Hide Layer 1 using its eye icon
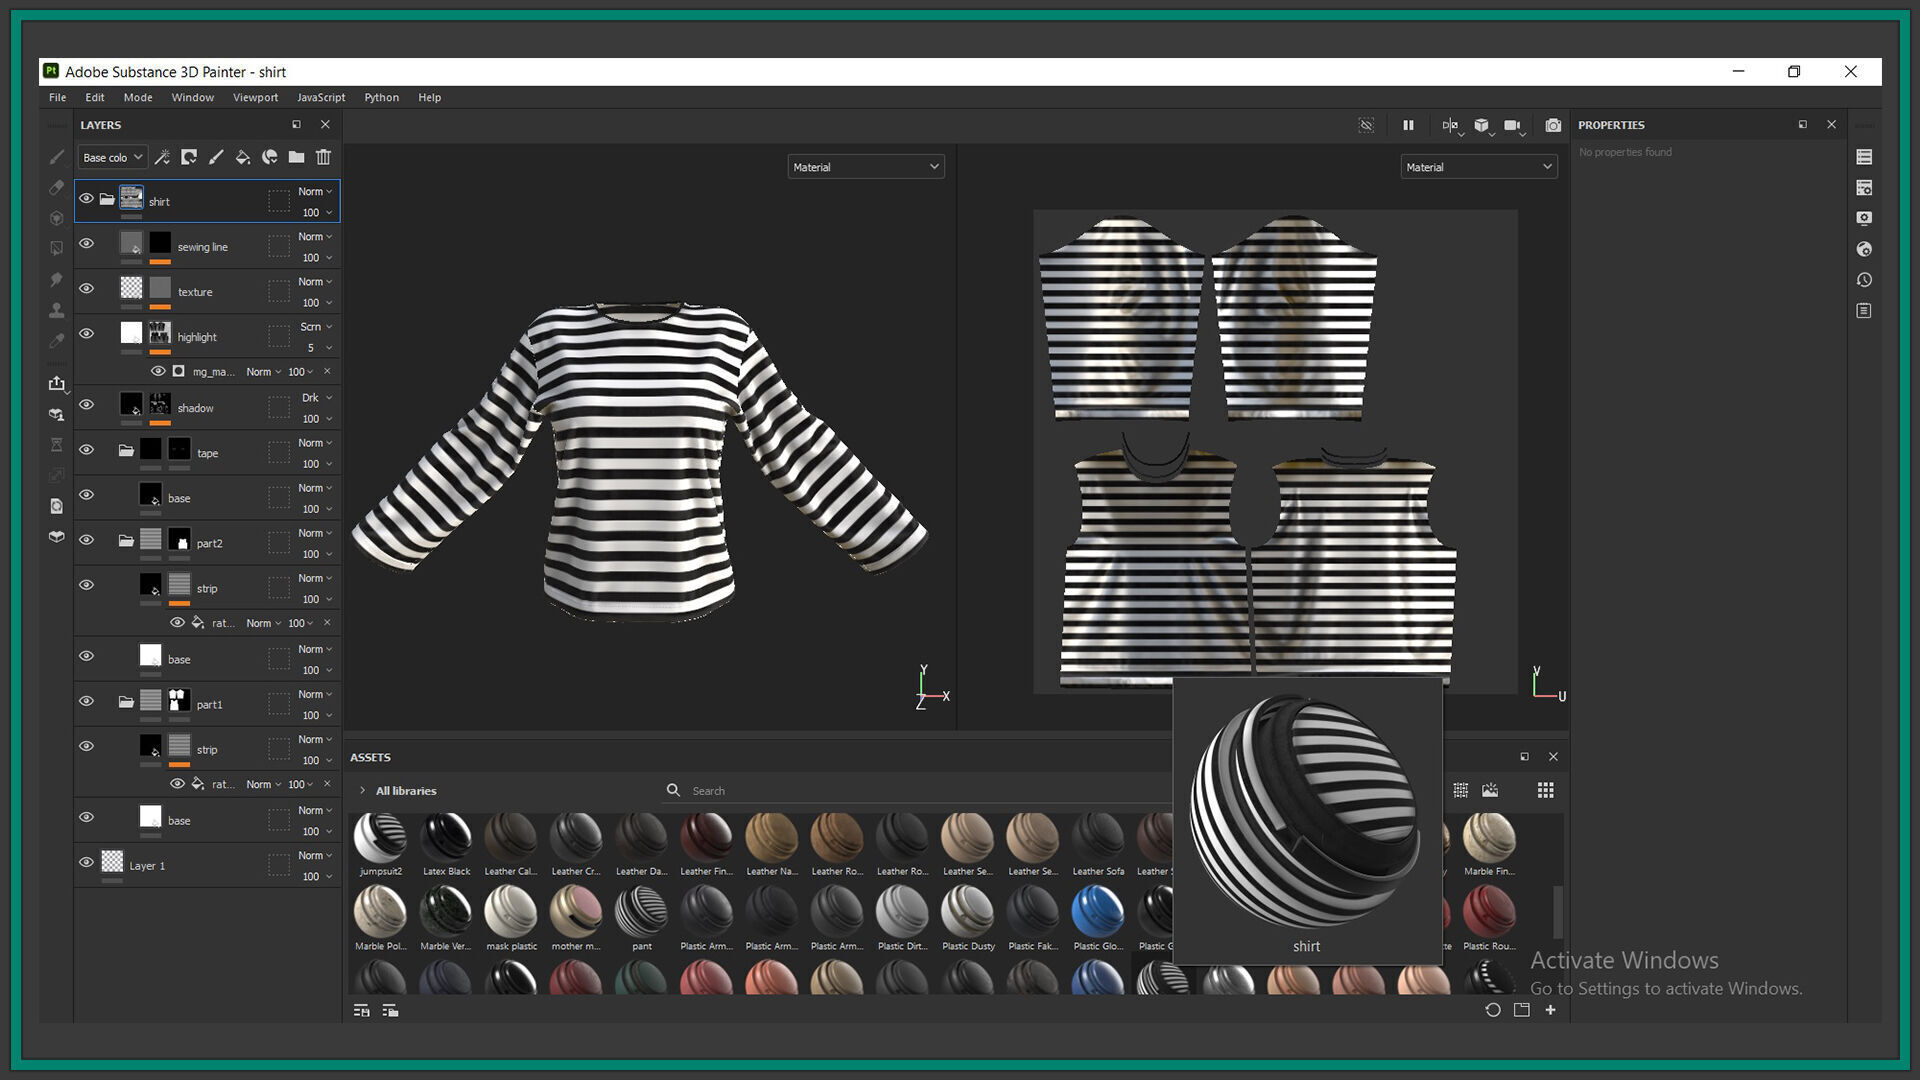 click(x=87, y=862)
